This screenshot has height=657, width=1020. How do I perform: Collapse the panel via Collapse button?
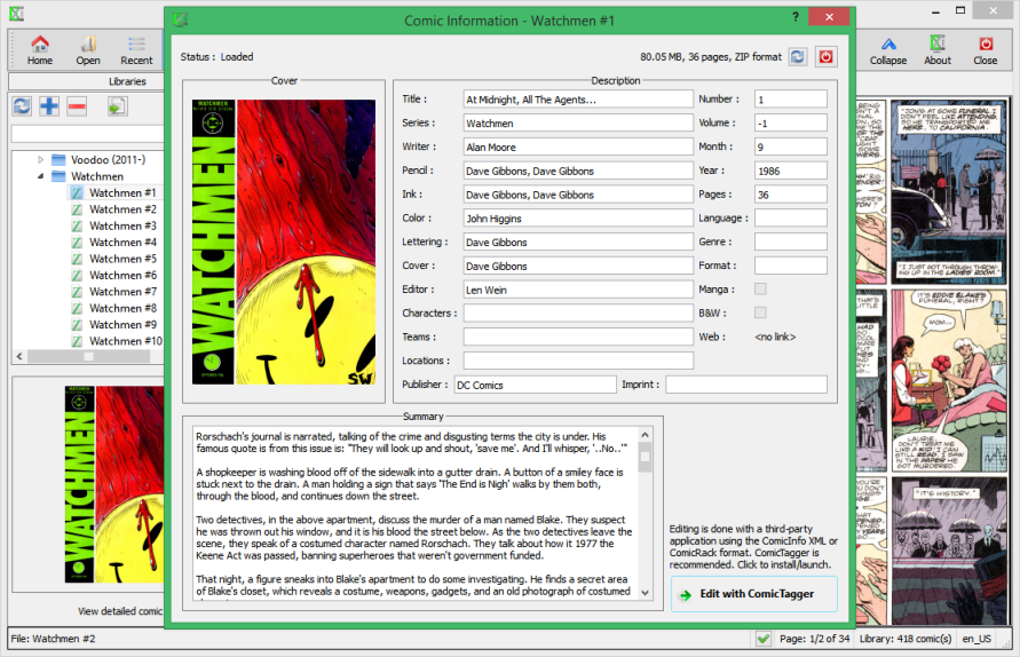(x=888, y=50)
